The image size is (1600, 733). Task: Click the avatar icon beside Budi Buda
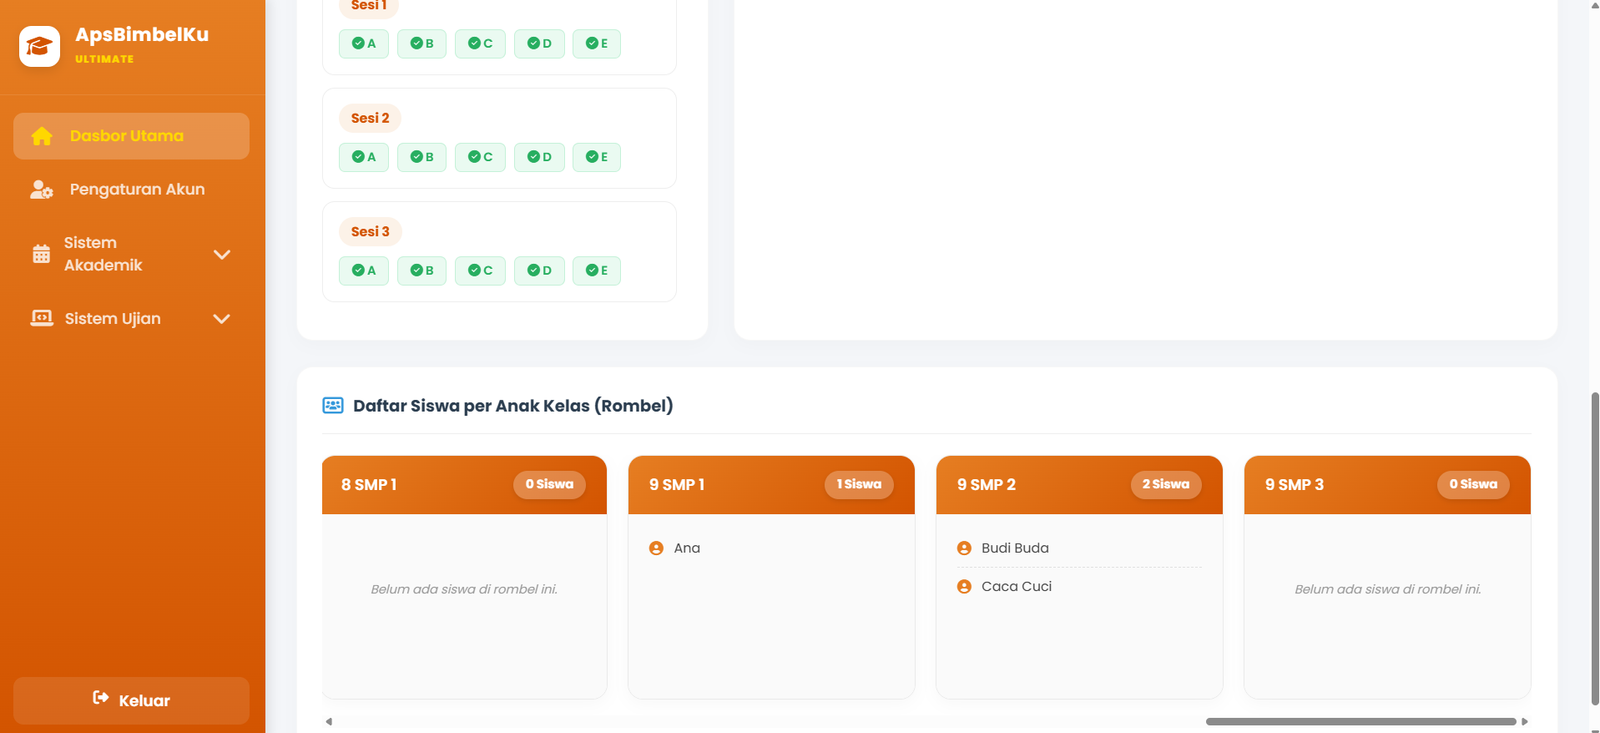[964, 548]
